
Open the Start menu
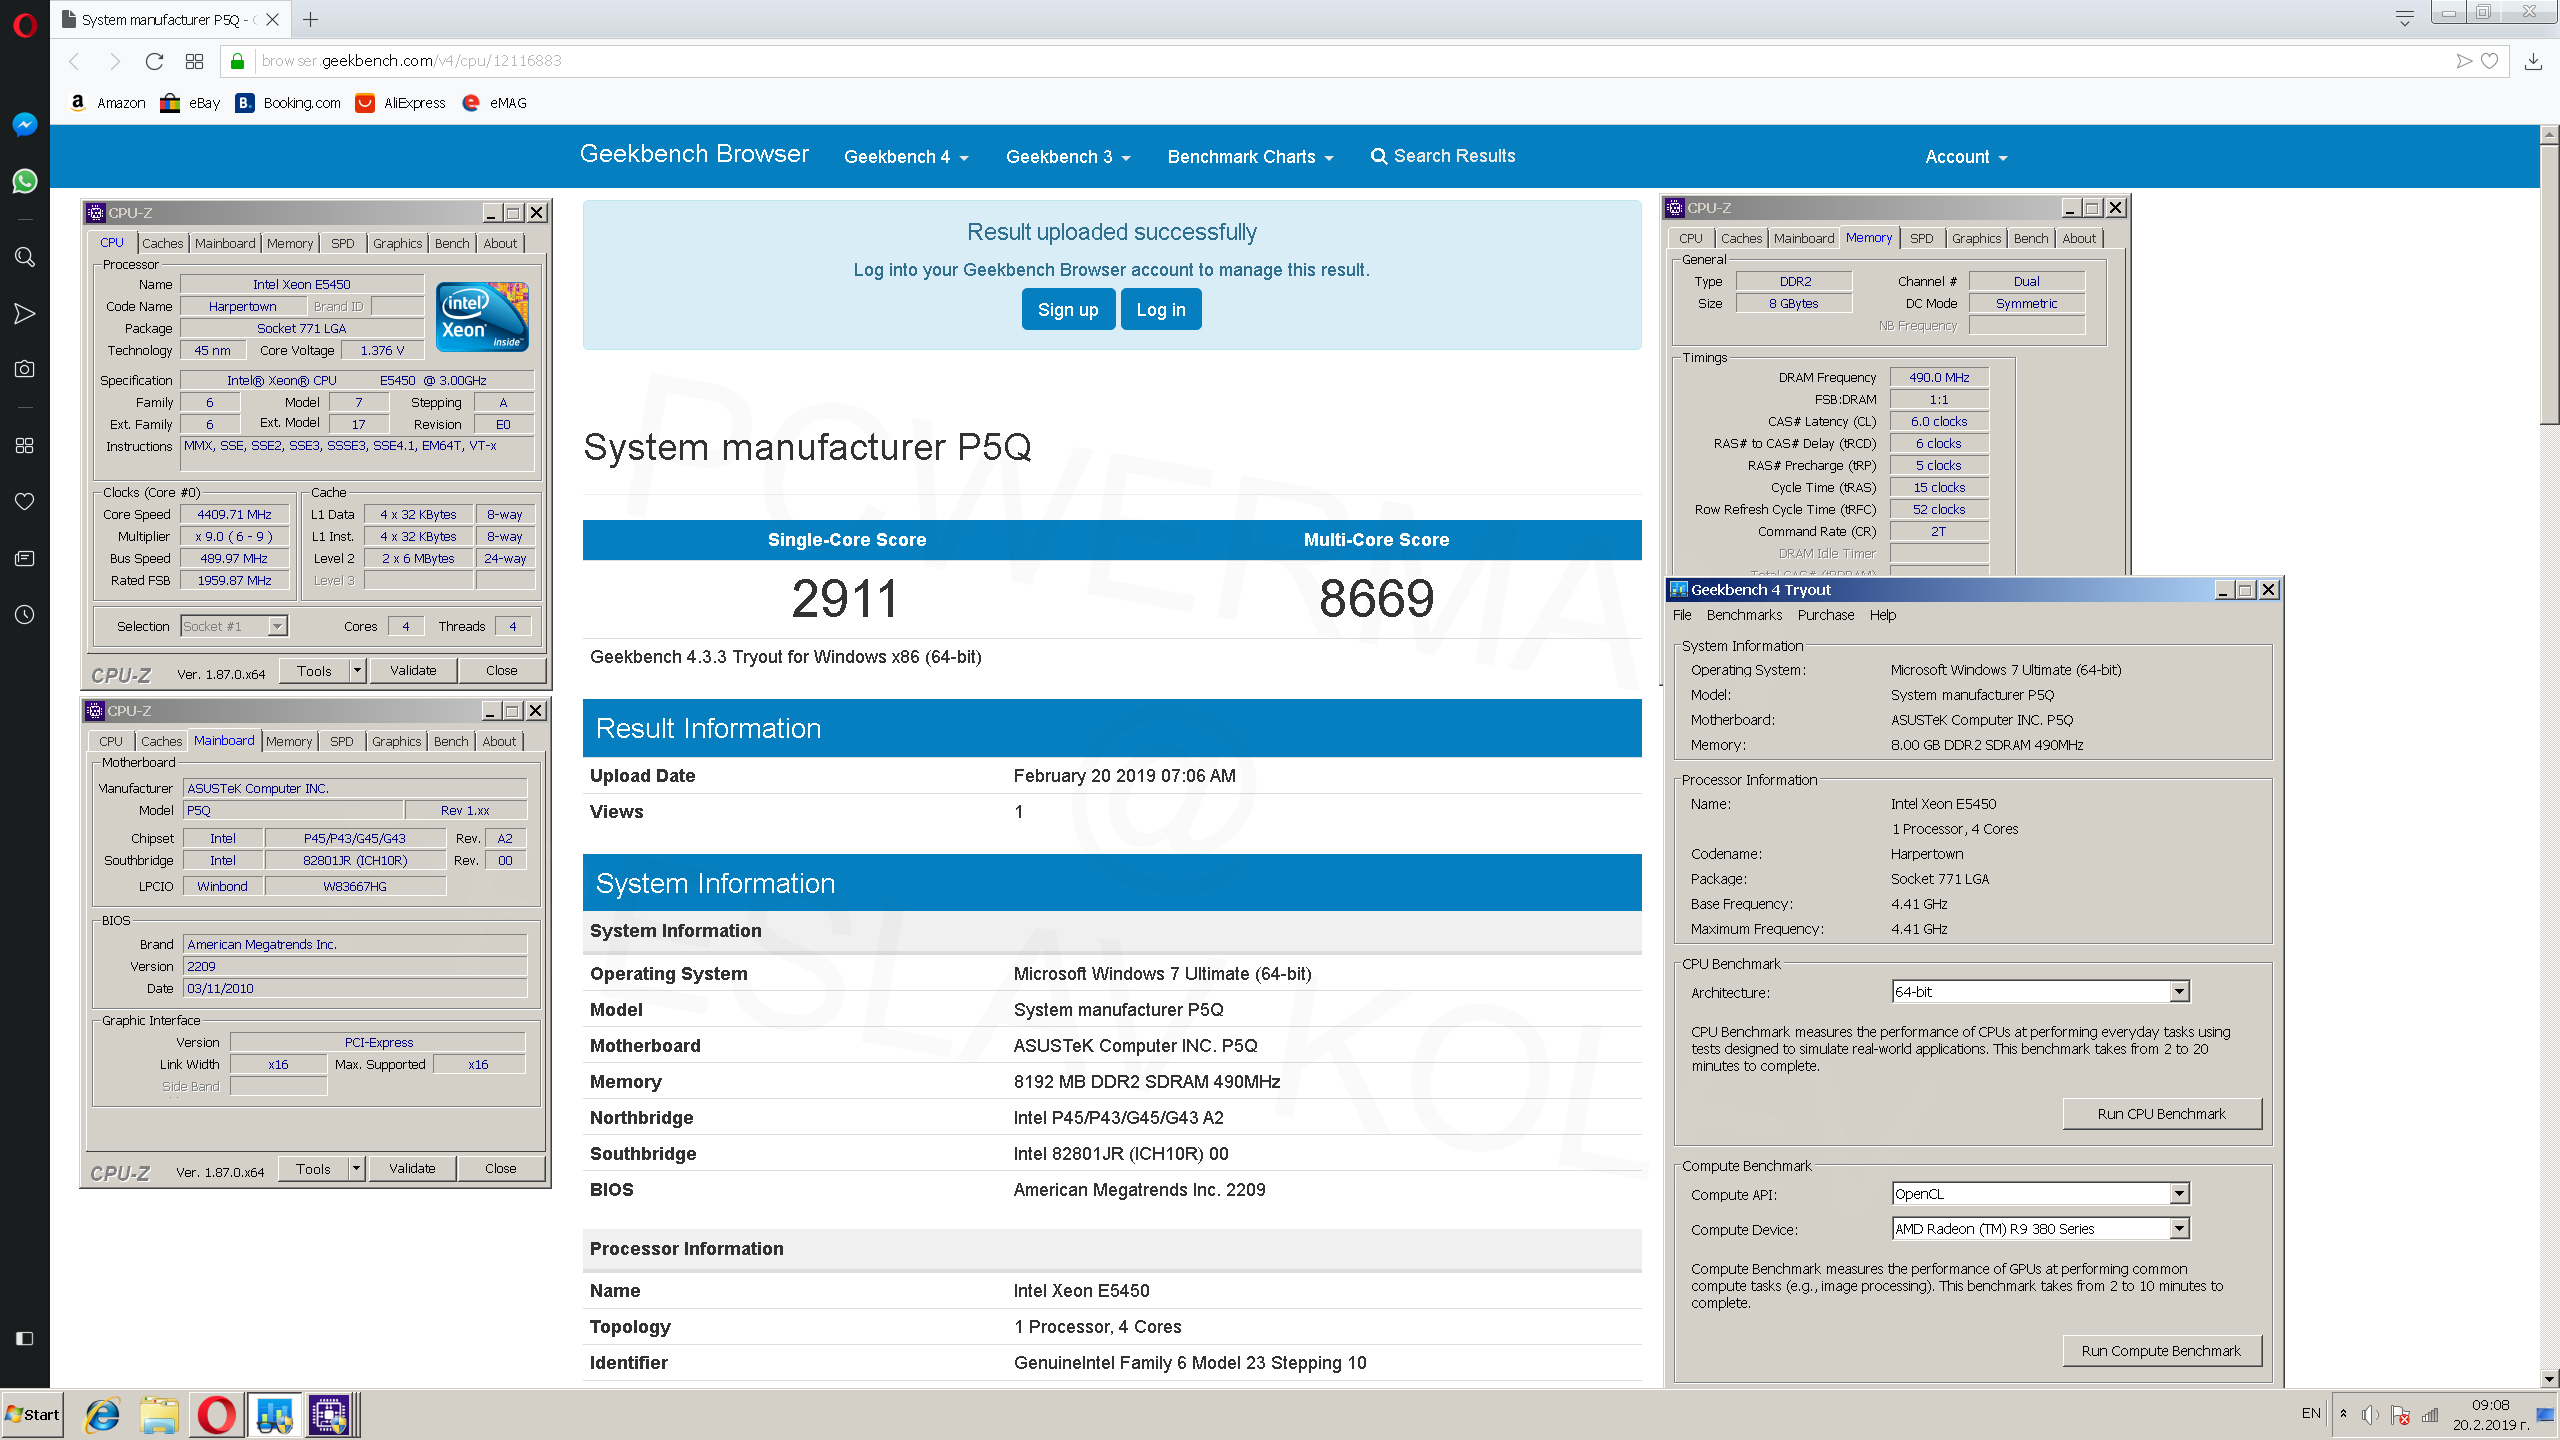(x=33, y=1415)
